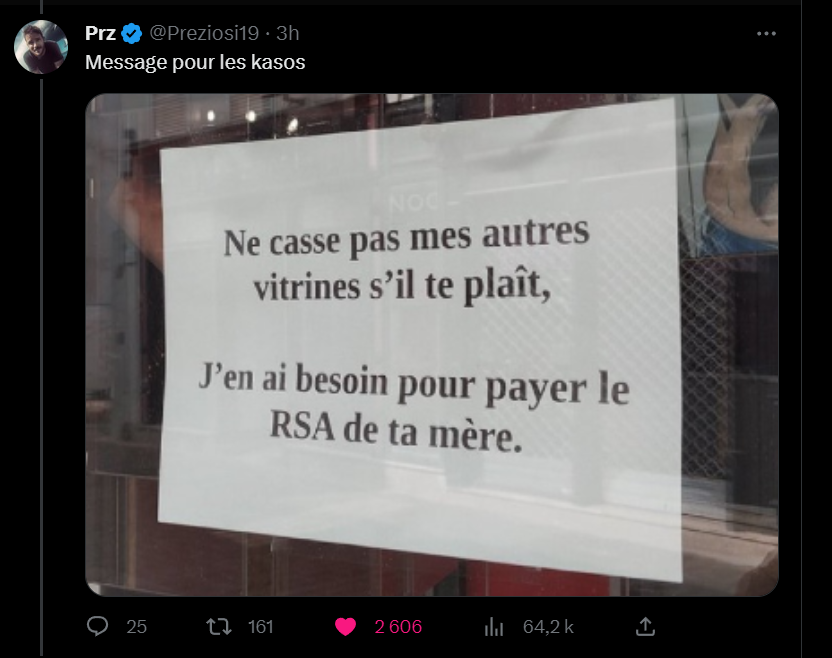
Task: Click the printed text 'RSA de ta mère' in photo
Action: [x=396, y=431]
